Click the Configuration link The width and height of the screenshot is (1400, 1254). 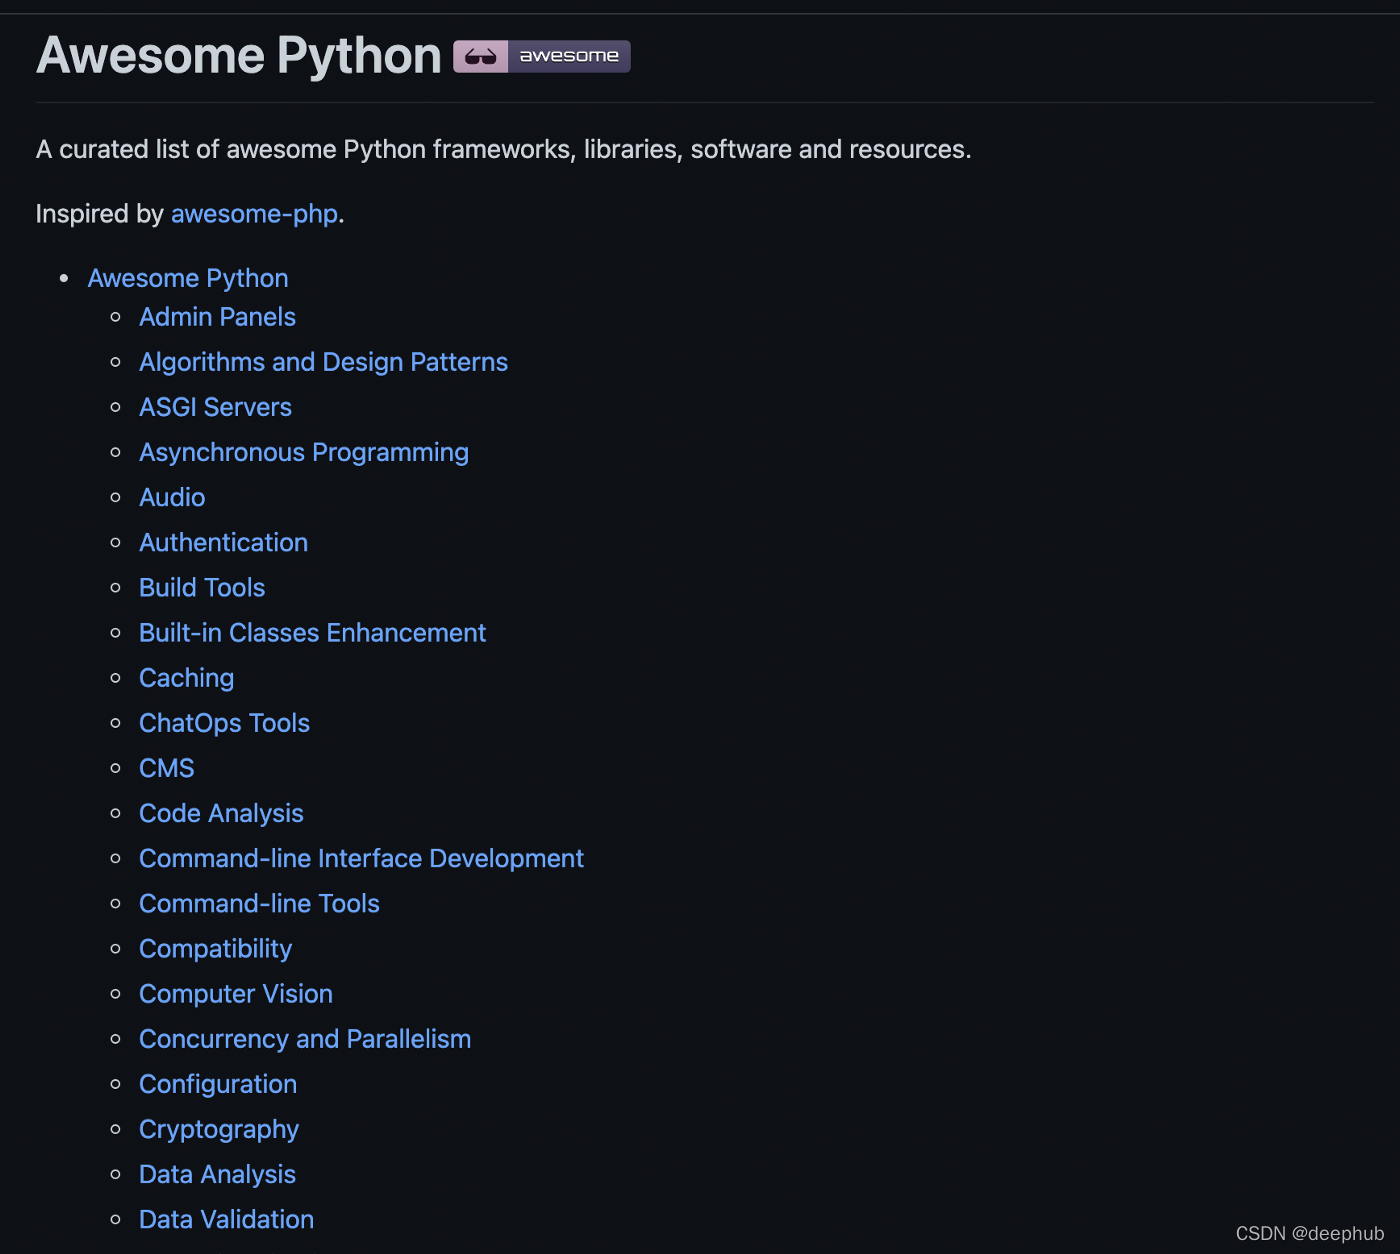tap(218, 1084)
